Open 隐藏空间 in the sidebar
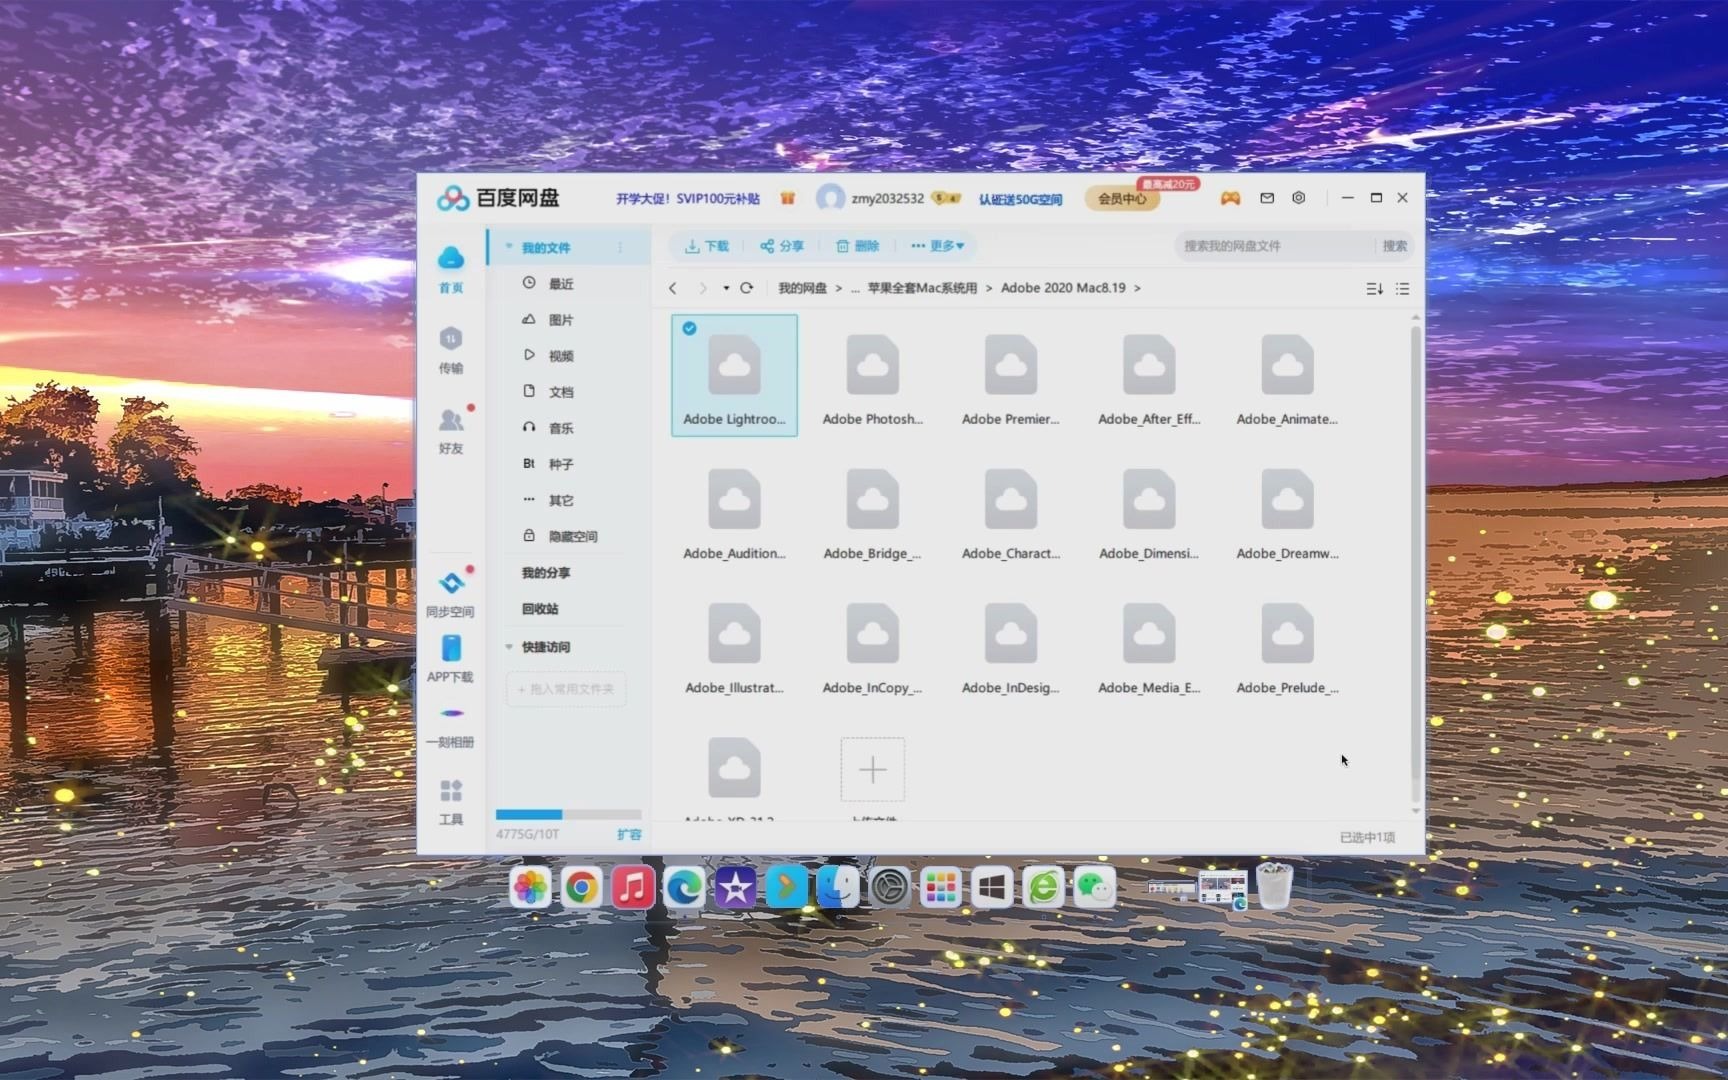Viewport: 1728px width, 1080px height. (x=571, y=536)
